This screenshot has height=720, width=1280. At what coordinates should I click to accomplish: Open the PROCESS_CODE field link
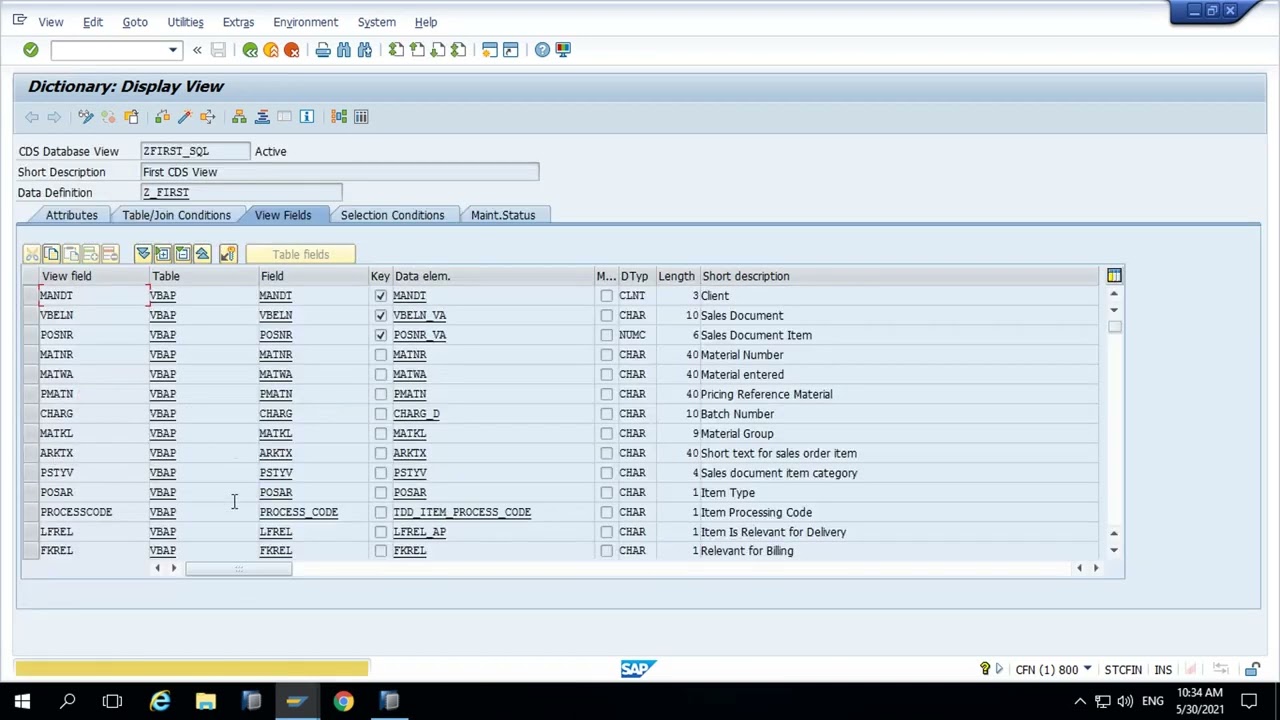click(x=298, y=512)
